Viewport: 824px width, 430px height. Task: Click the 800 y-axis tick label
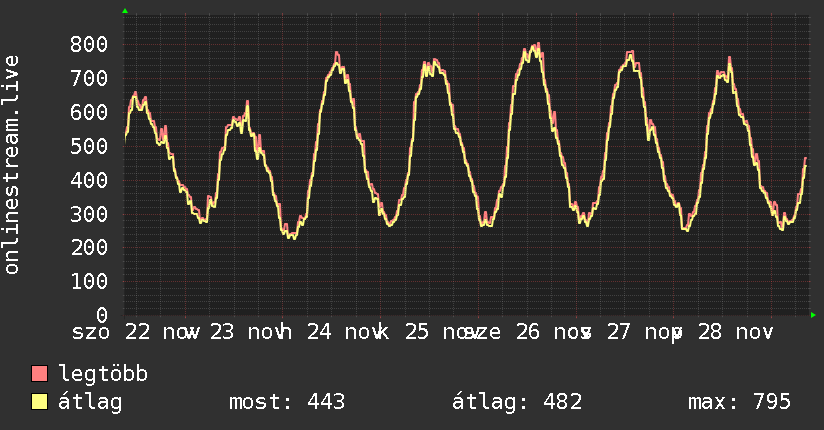90,44
